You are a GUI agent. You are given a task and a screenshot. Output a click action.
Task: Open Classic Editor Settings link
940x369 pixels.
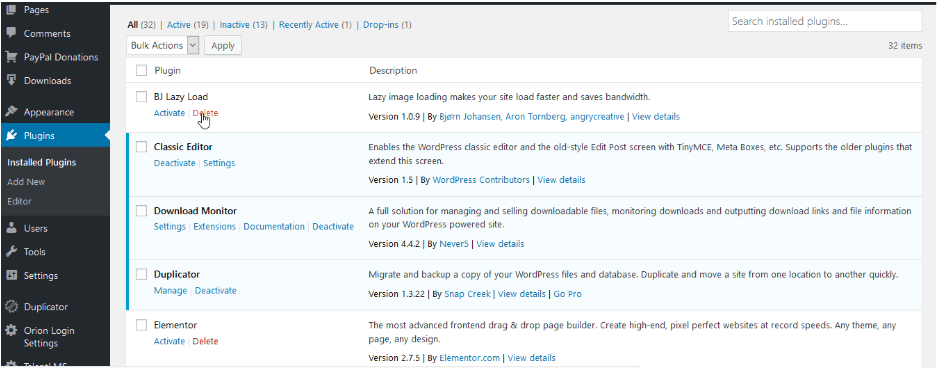[219, 163]
